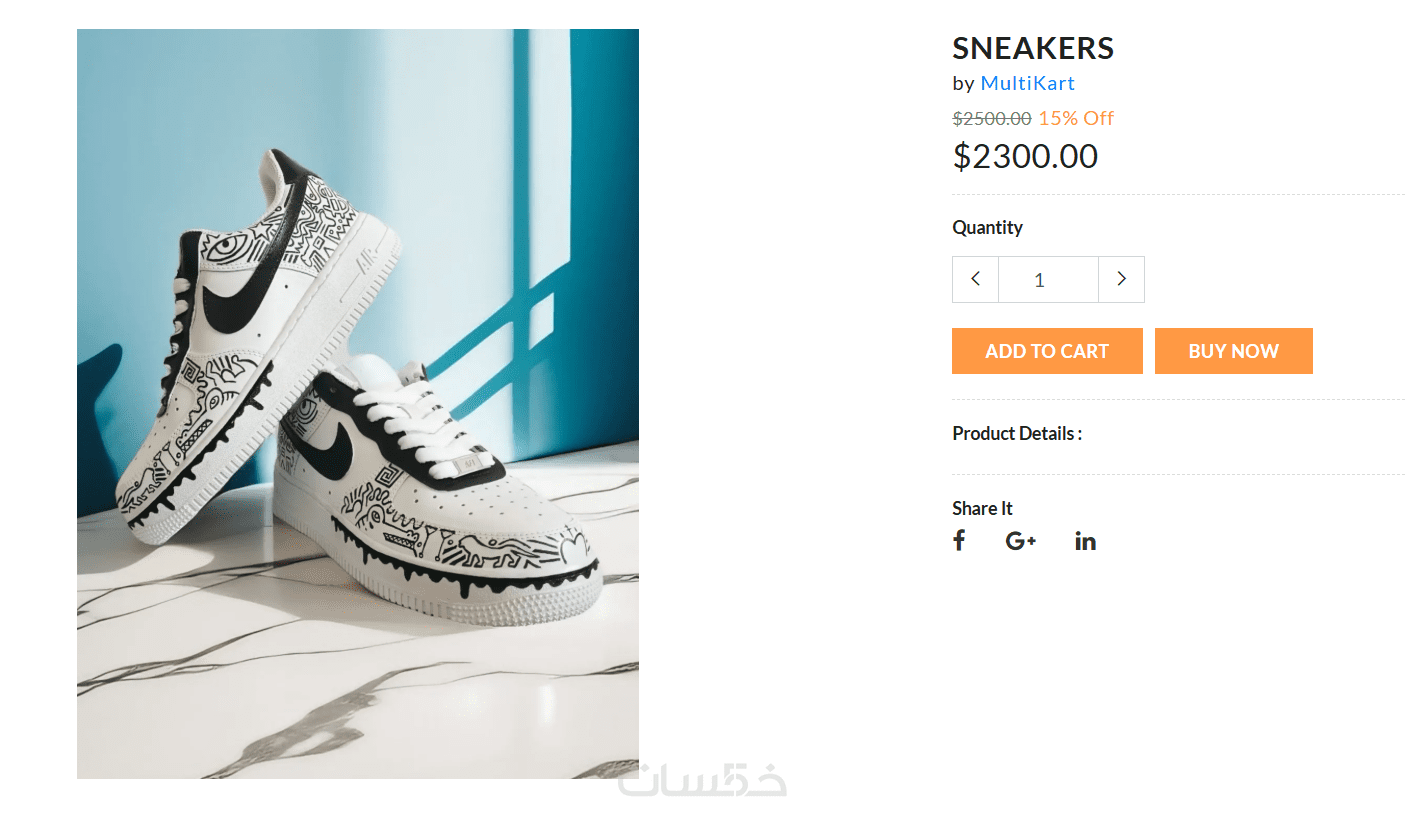Click the Arabic watermark logo at bottom
The image size is (1406, 813).
[702, 781]
